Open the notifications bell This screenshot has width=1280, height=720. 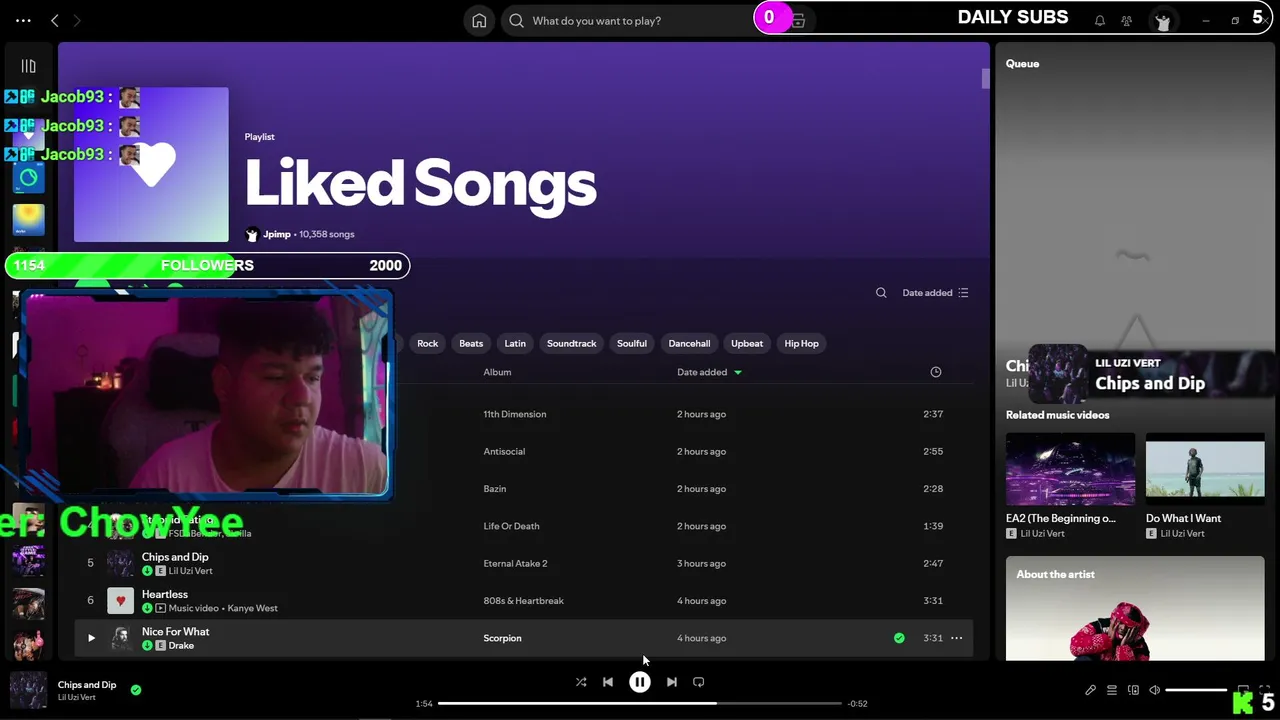[x=1100, y=20]
